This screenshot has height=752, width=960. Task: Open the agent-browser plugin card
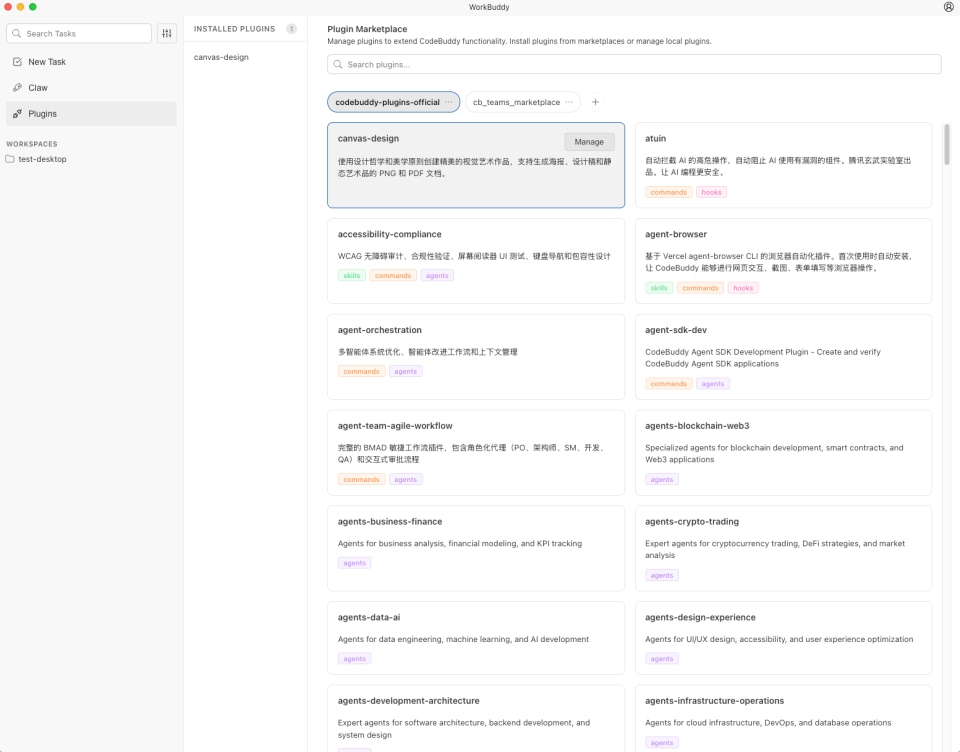coord(782,260)
